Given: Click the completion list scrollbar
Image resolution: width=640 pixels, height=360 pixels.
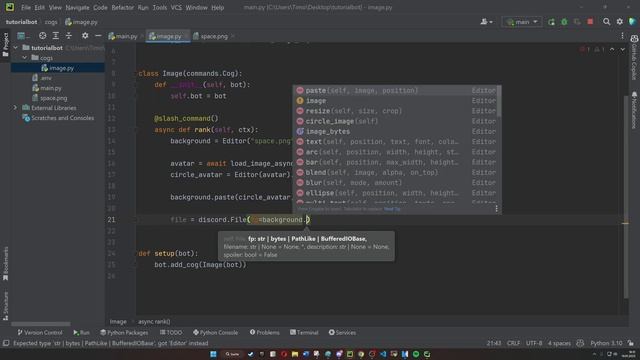Looking at the screenshot, I should (499, 101).
